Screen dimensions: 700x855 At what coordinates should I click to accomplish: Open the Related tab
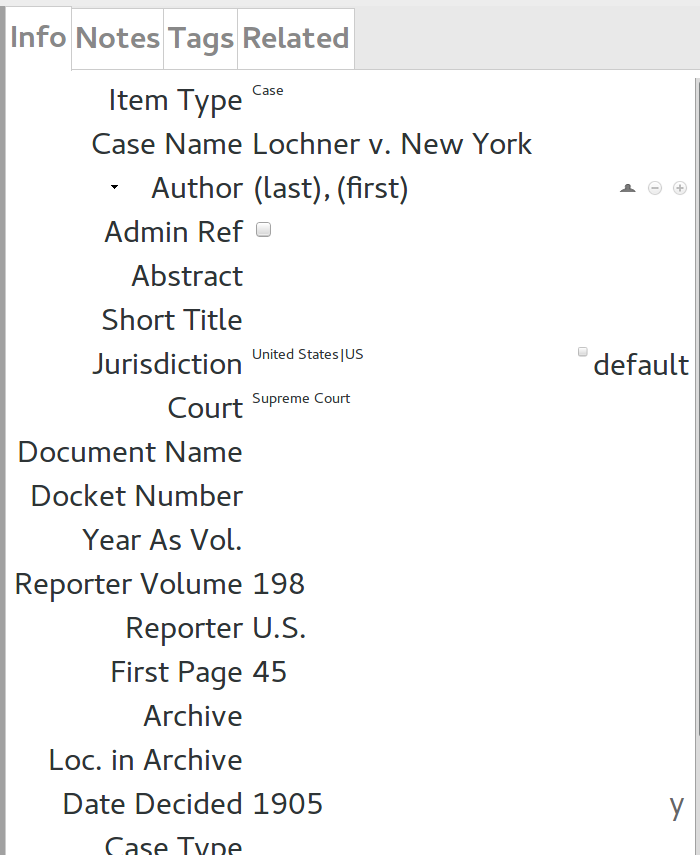[x=296, y=39]
